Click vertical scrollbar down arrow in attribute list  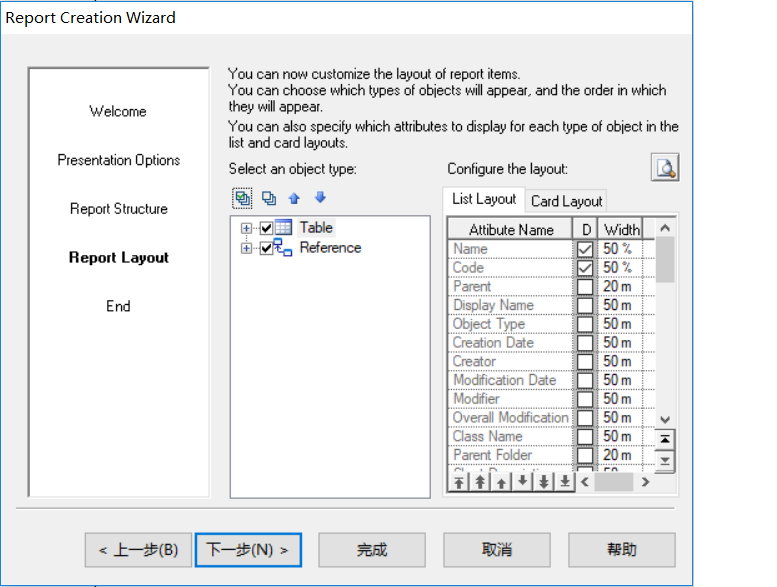click(665, 420)
